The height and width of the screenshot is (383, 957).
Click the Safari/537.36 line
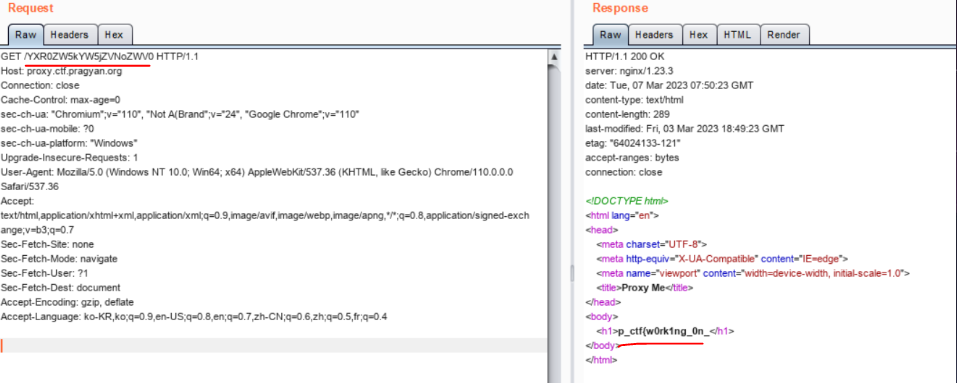(x=29, y=187)
